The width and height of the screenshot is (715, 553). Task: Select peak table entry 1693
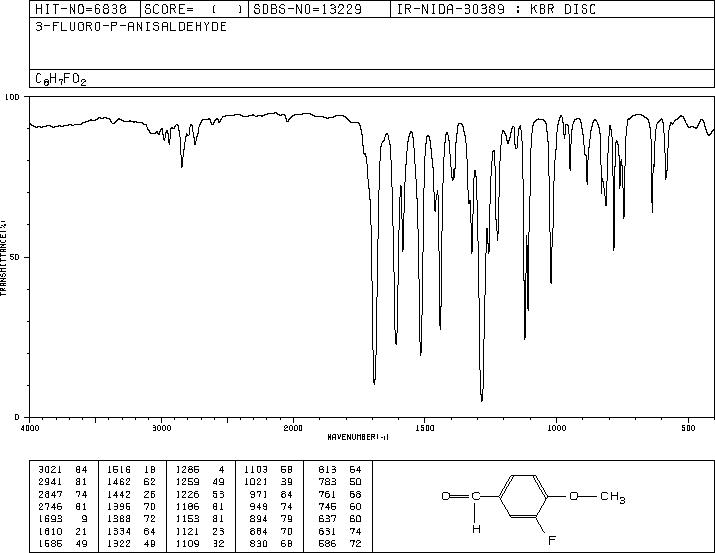tap(50, 519)
